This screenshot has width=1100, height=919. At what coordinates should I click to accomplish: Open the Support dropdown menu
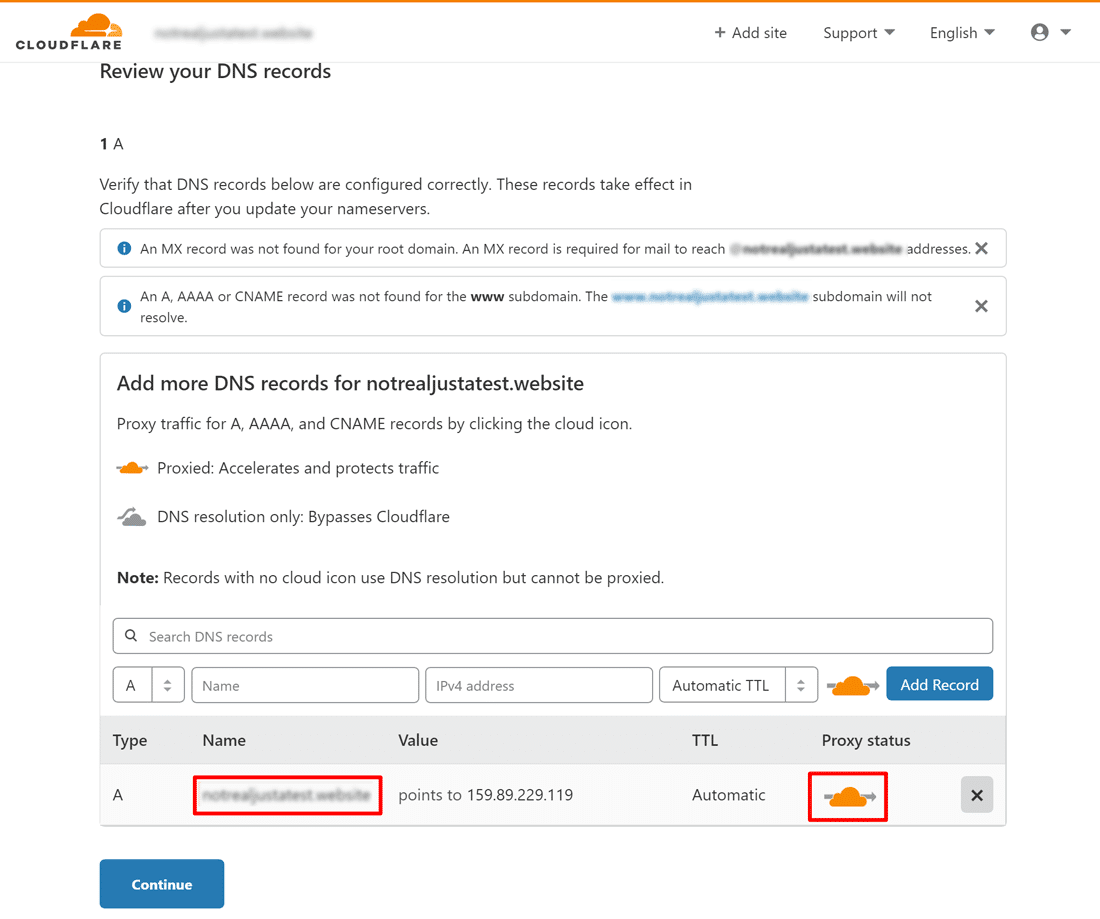[x=859, y=33]
